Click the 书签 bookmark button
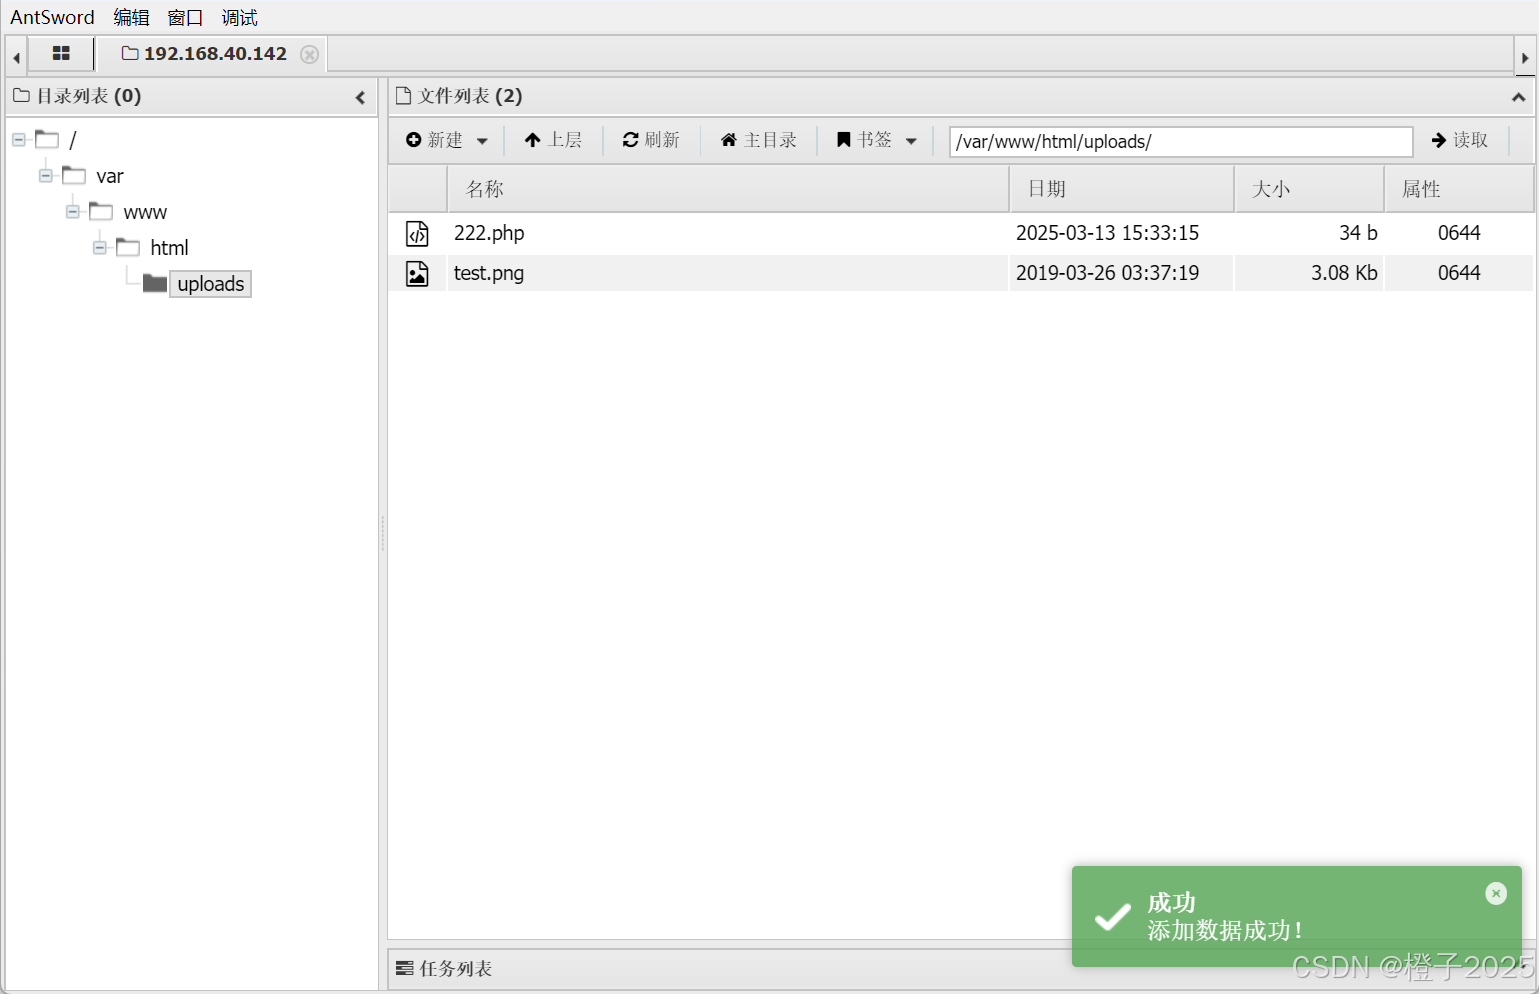This screenshot has height=994, width=1539. (864, 140)
